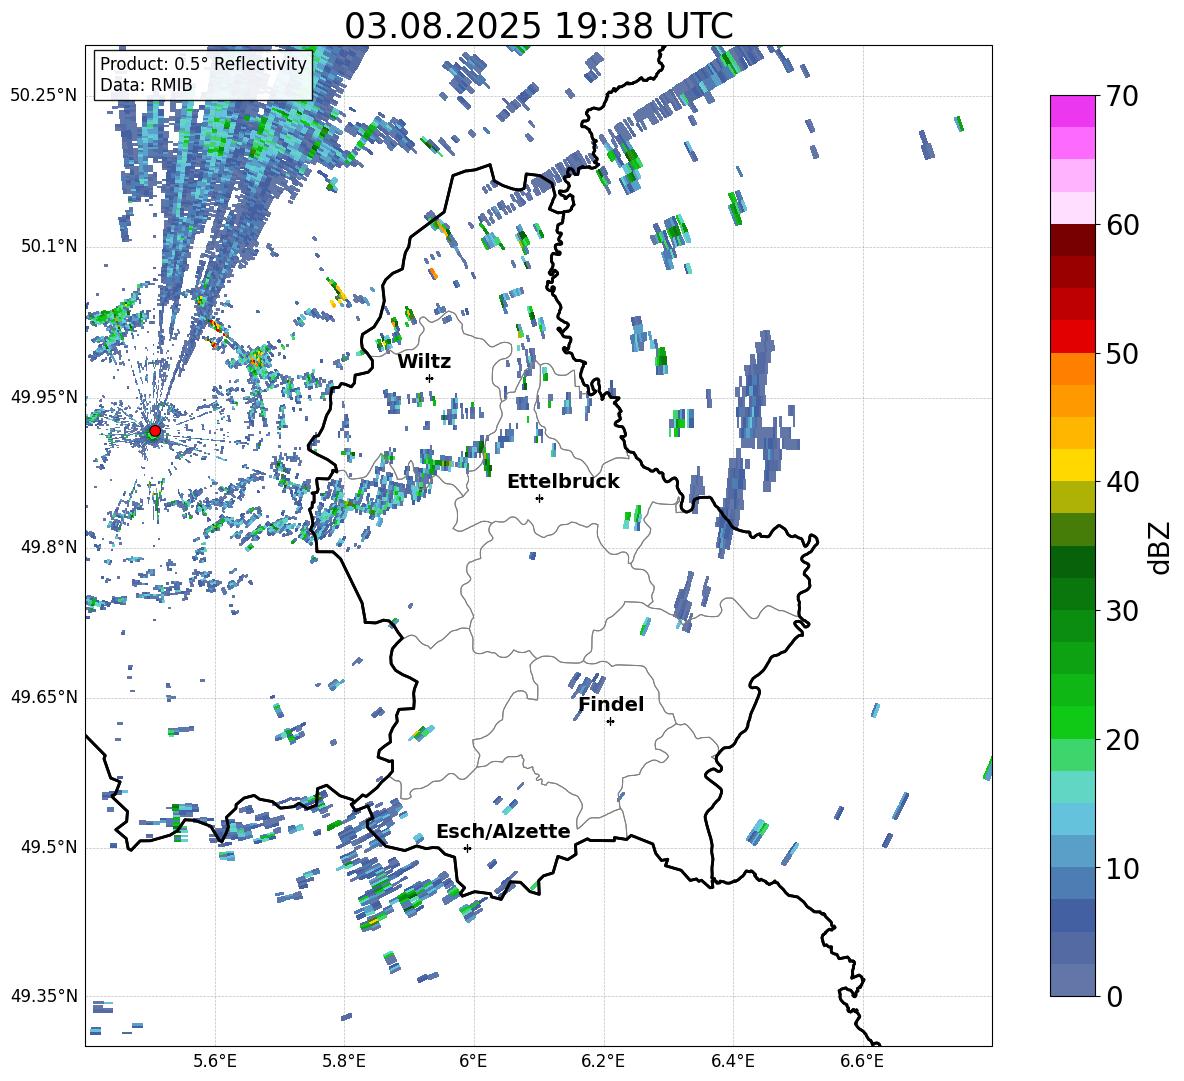Click the 6.4°E longitude label
Screen dimensions: 1184x1081
[732, 1062]
